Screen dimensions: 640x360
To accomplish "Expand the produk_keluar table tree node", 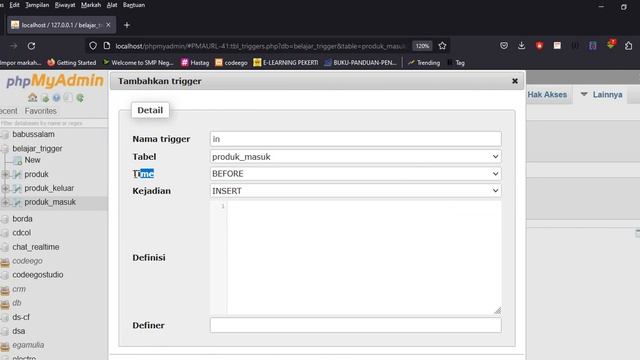I will pos(5,189).
